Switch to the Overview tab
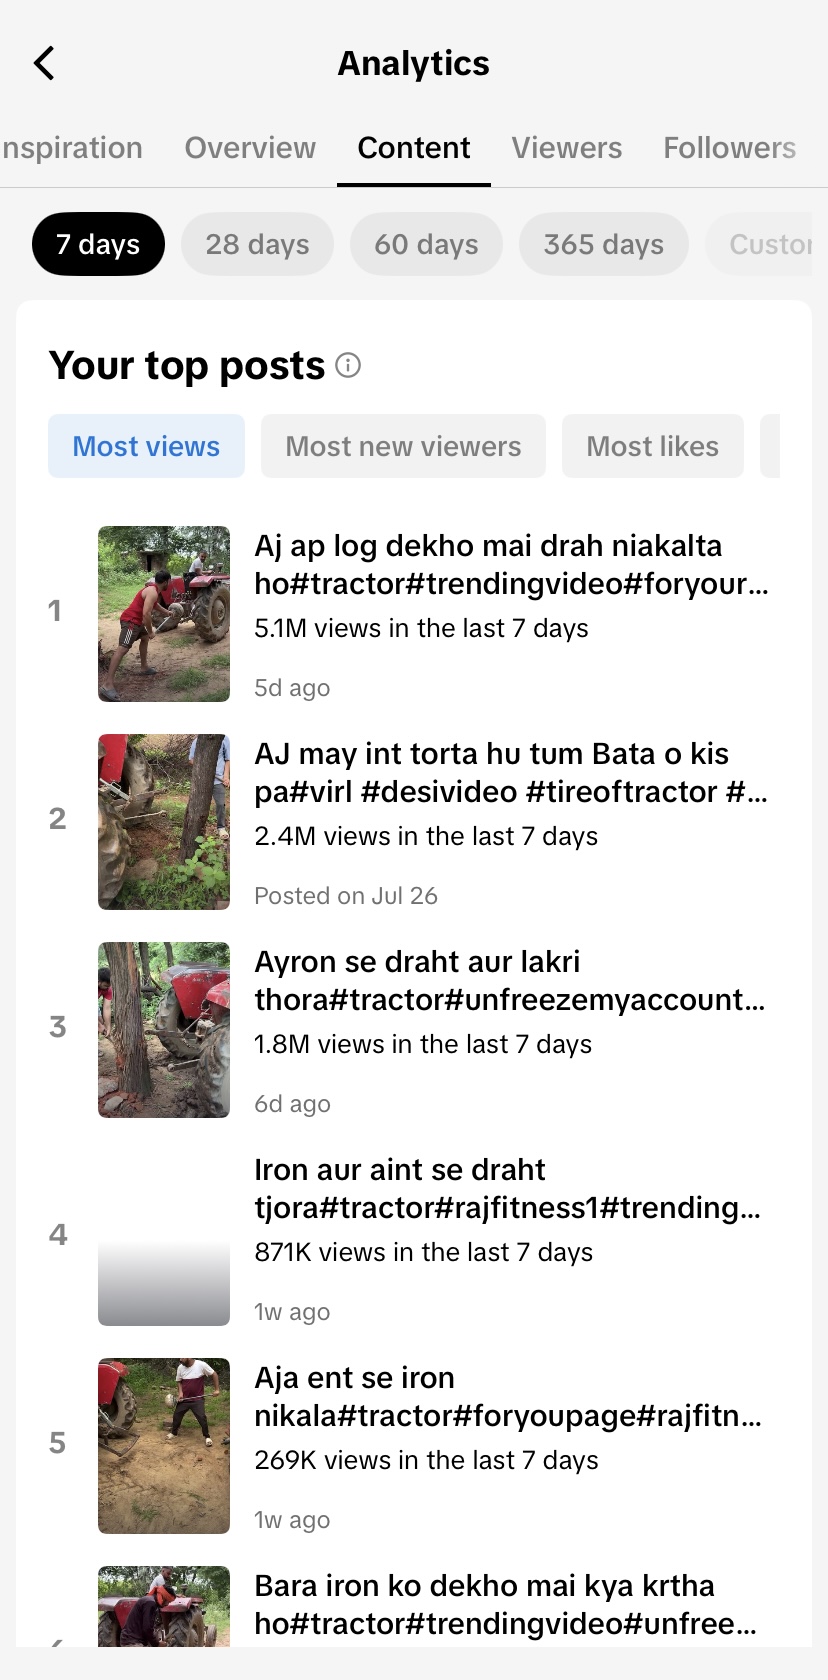Image resolution: width=828 pixels, height=1680 pixels. (250, 148)
